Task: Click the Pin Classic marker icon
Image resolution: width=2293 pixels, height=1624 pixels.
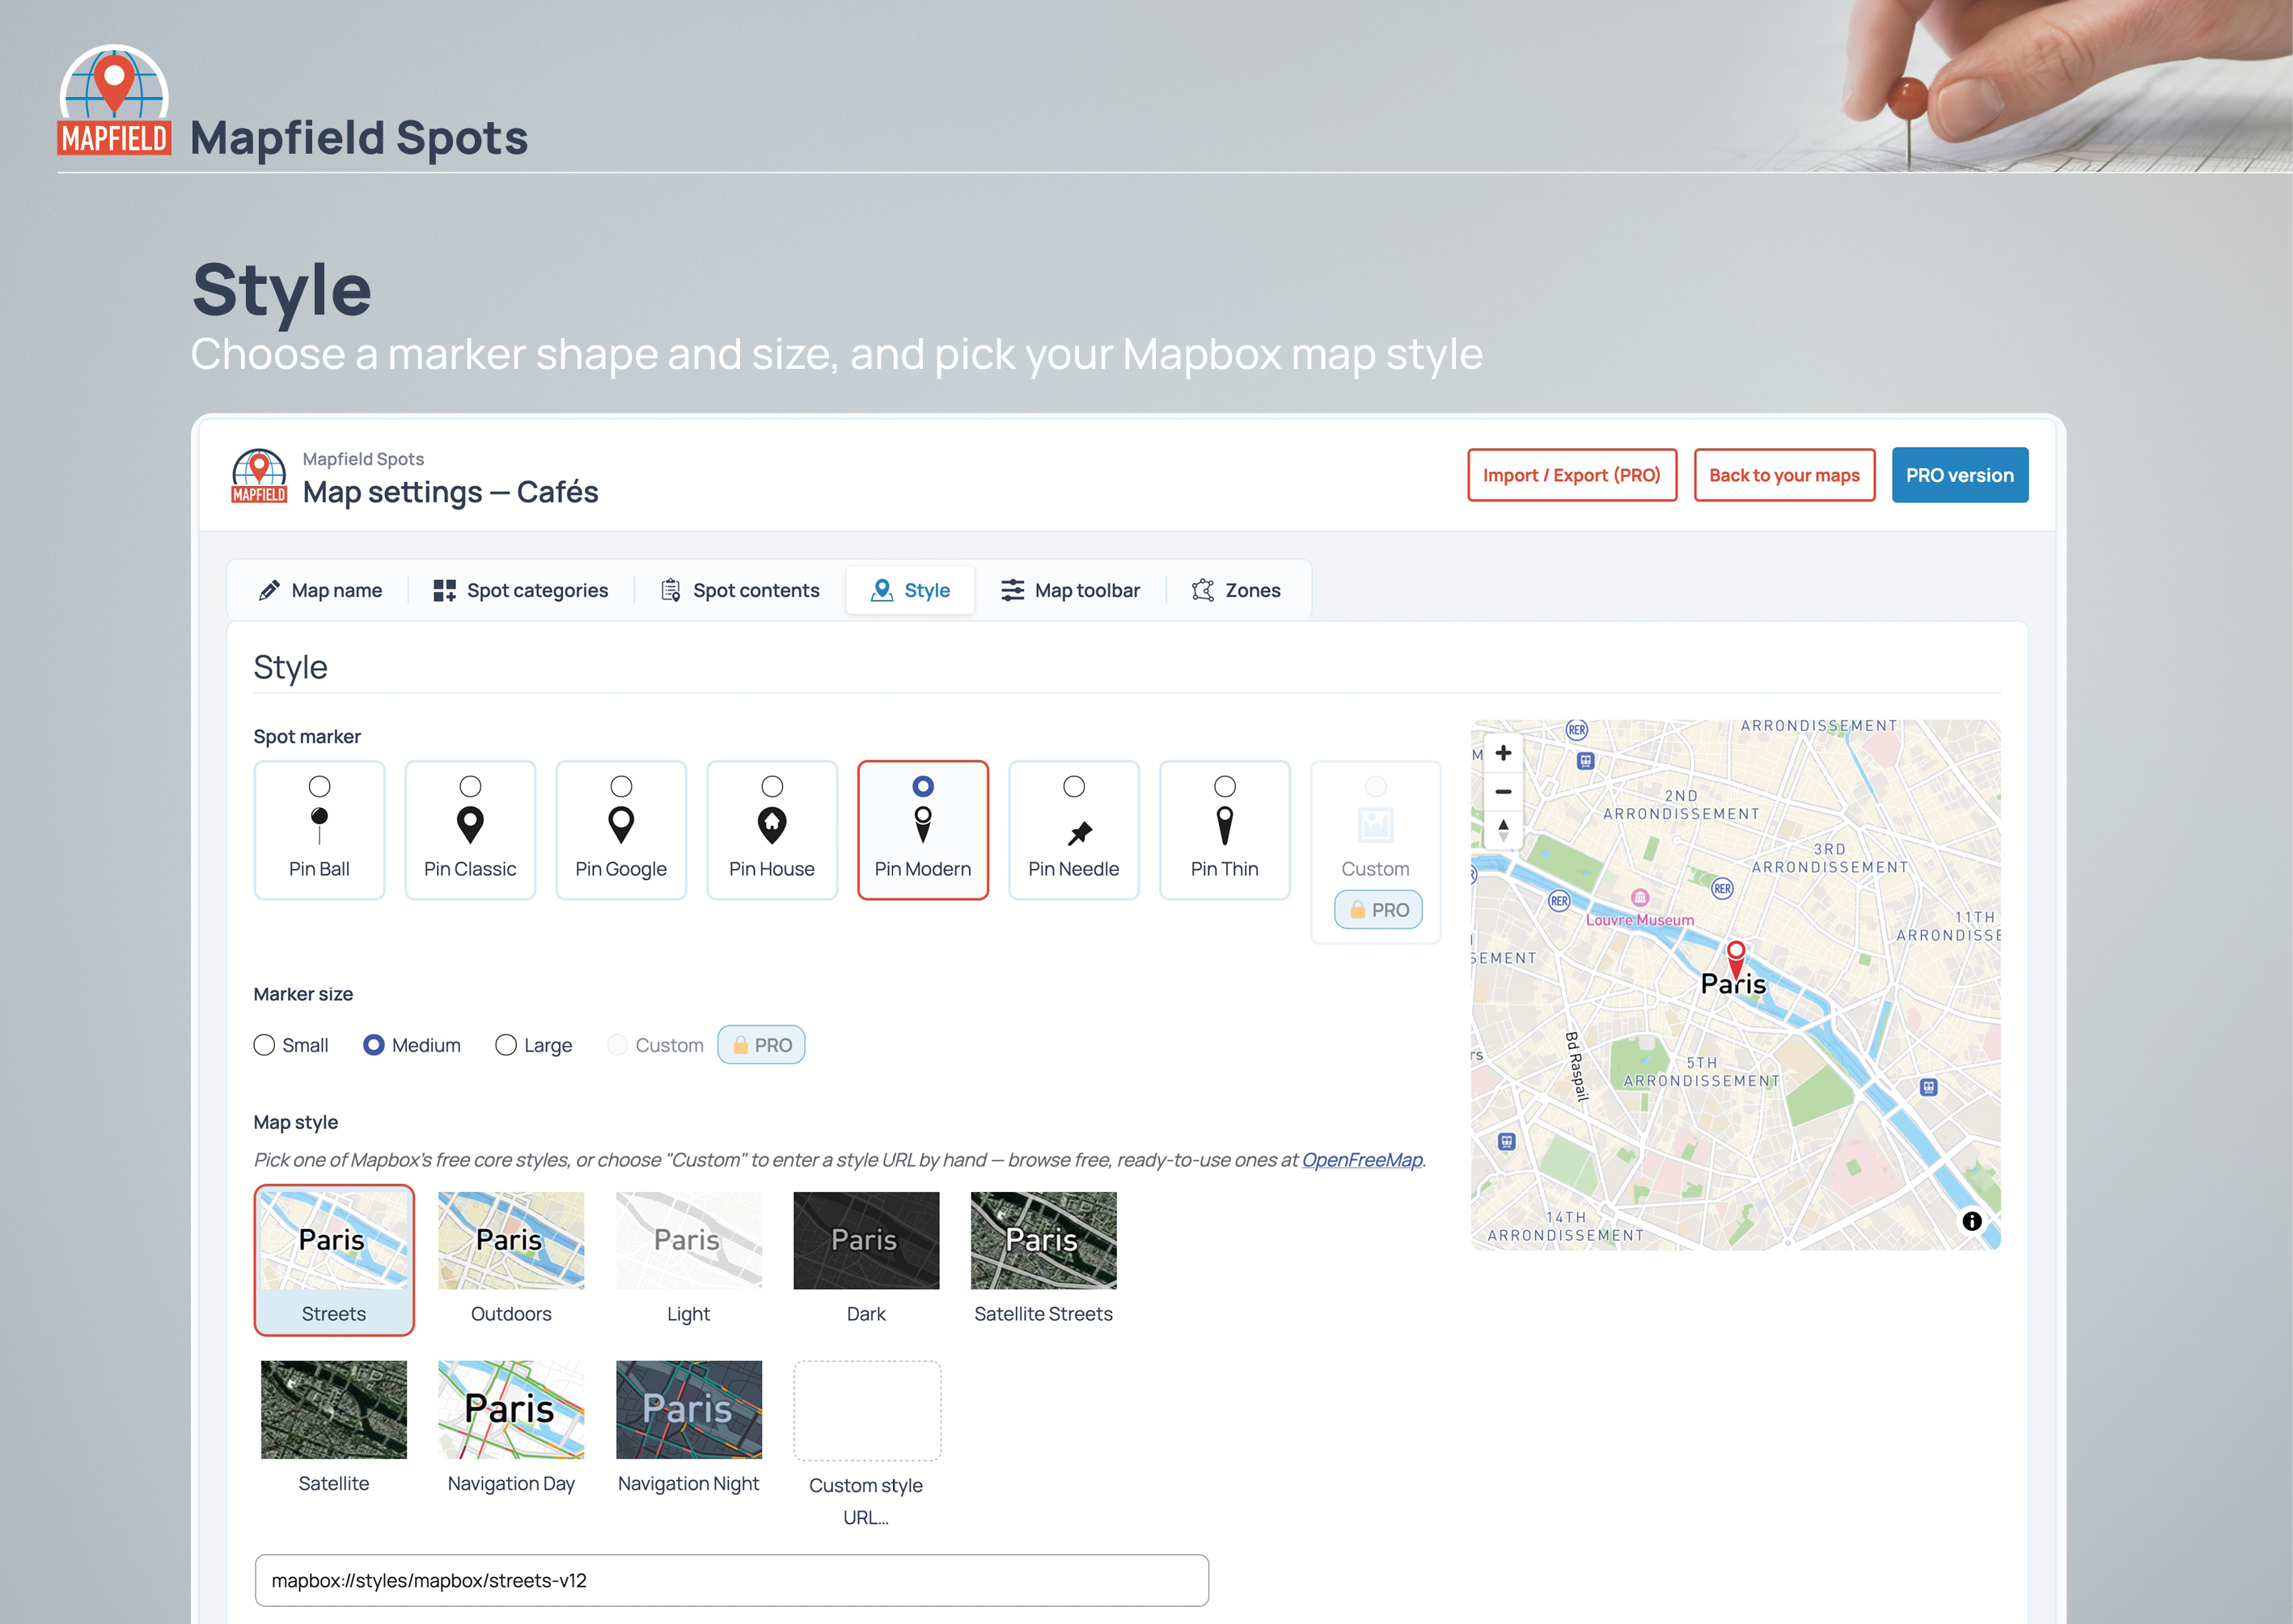Action: pos(470,826)
